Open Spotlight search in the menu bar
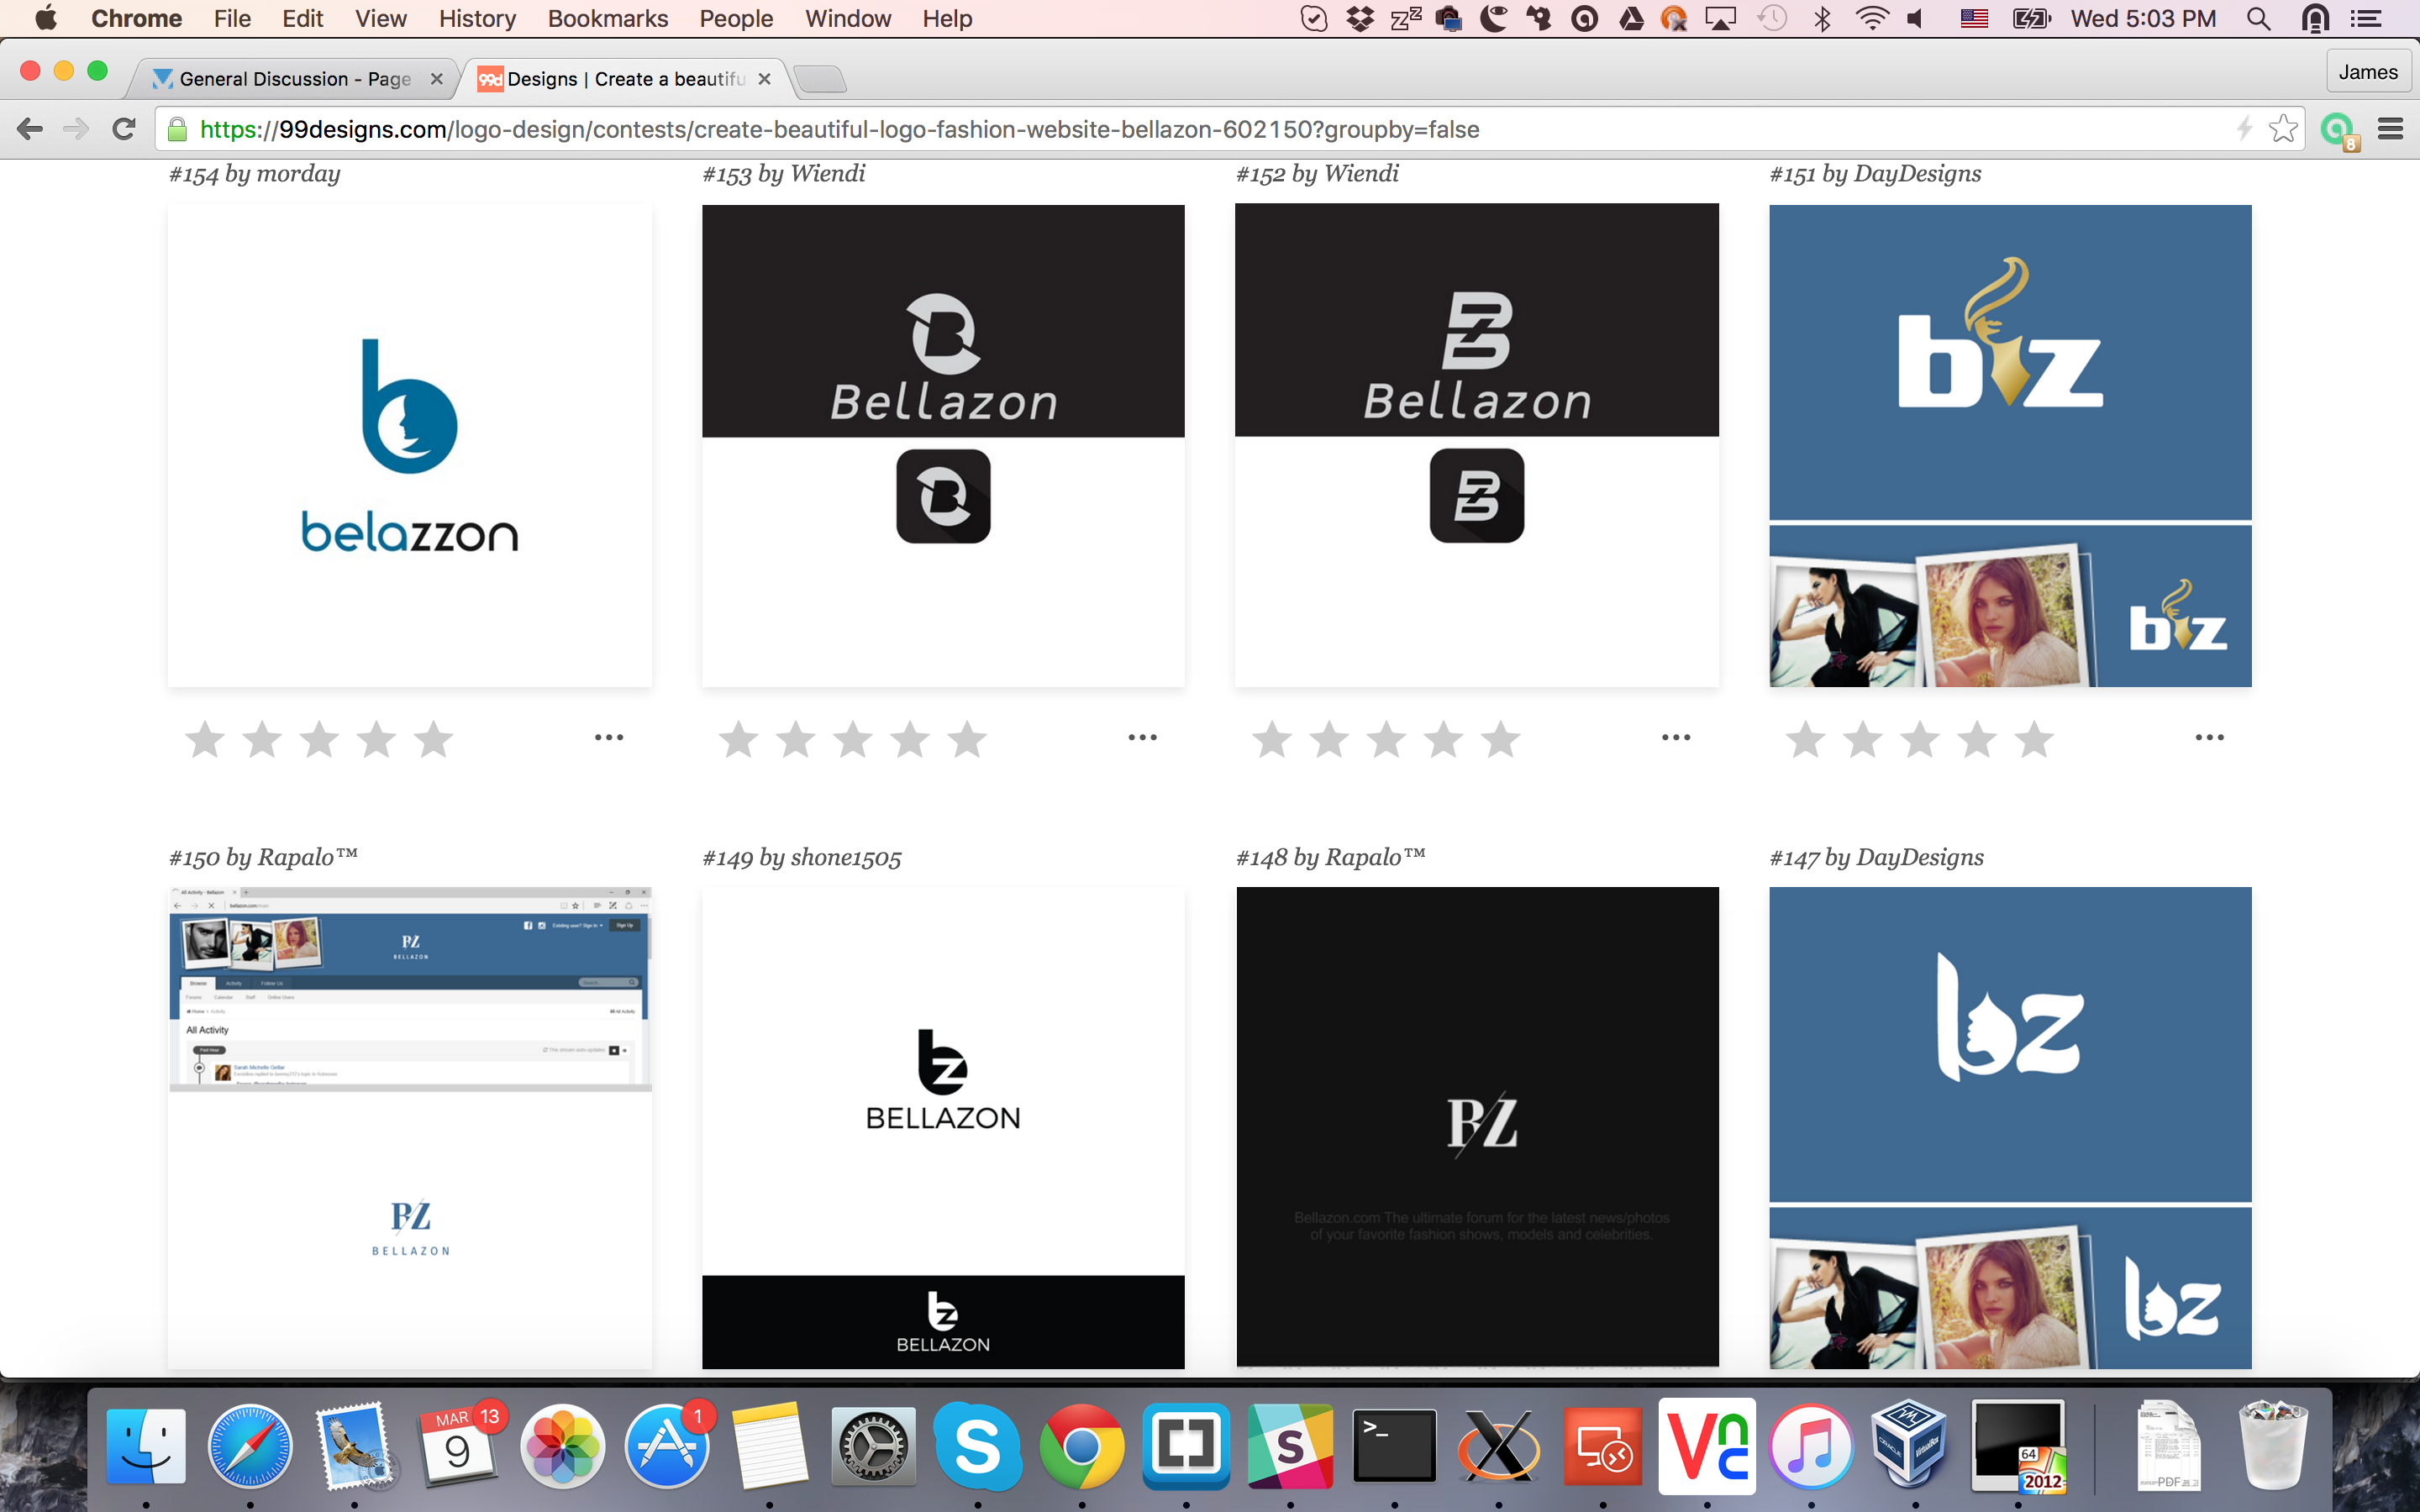 coord(2258,19)
